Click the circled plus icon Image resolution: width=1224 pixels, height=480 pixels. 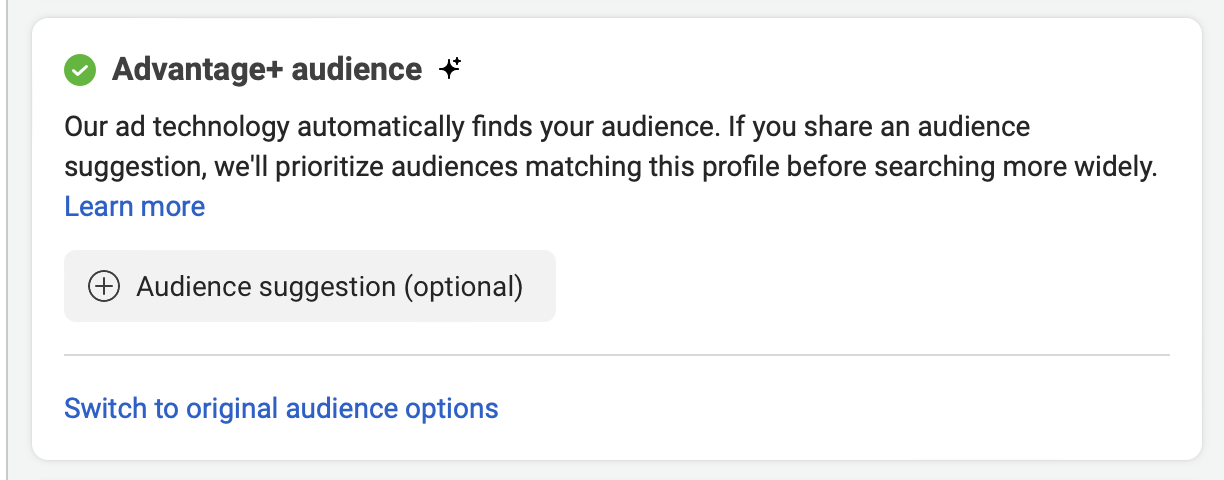coord(104,287)
